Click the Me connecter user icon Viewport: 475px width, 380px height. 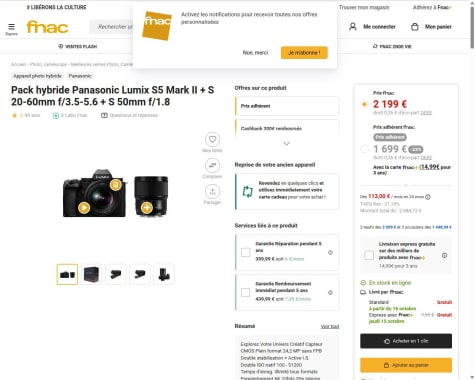click(x=353, y=27)
